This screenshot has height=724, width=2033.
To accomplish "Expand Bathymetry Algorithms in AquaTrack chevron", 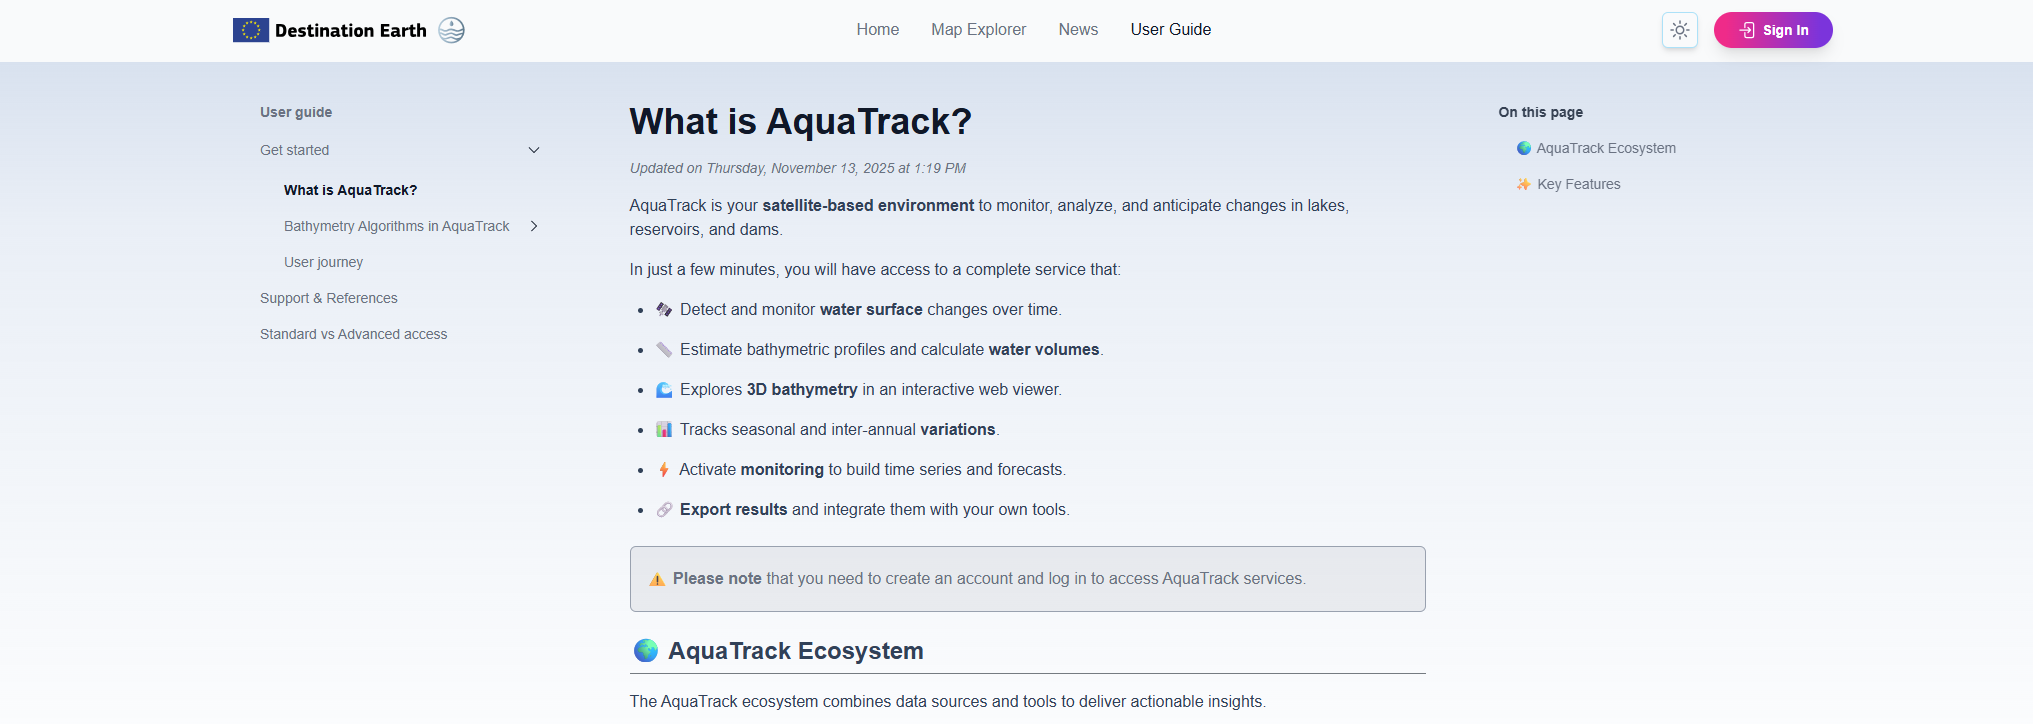I will pyautogui.click(x=534, y=226).
